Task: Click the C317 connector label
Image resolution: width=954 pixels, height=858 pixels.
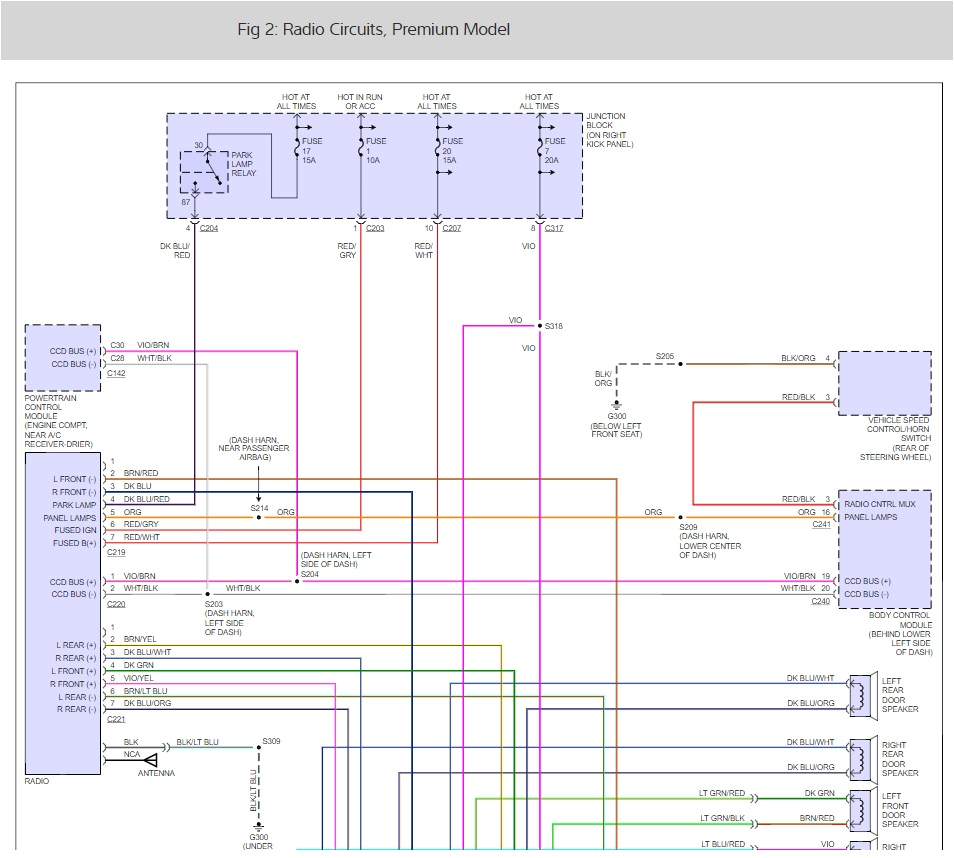Action: tap(554, 229)
